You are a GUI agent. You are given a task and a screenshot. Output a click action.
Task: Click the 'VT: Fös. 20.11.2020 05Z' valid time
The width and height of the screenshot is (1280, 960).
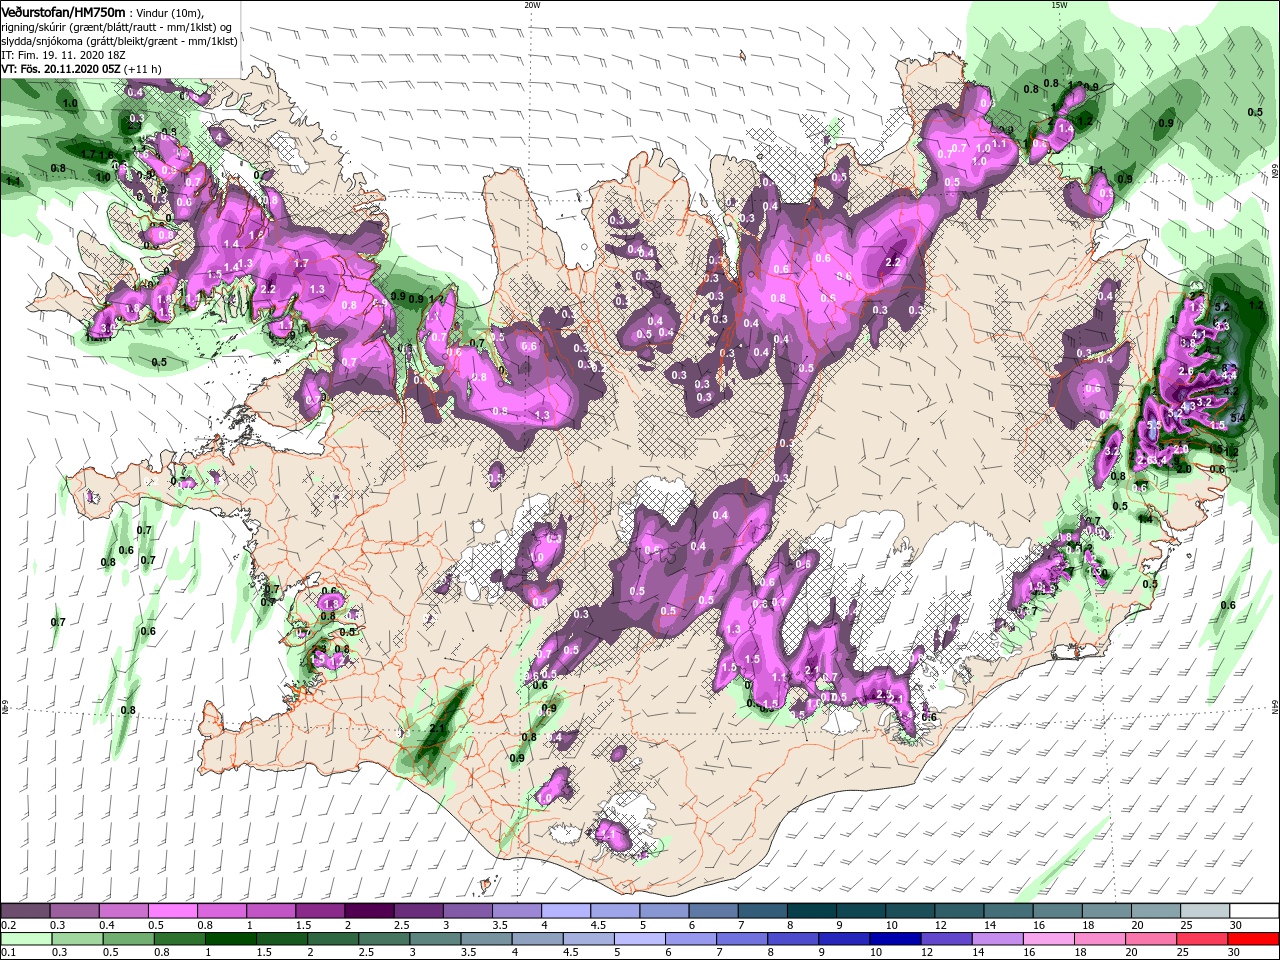pyautogui.click(x=61, y=69)
